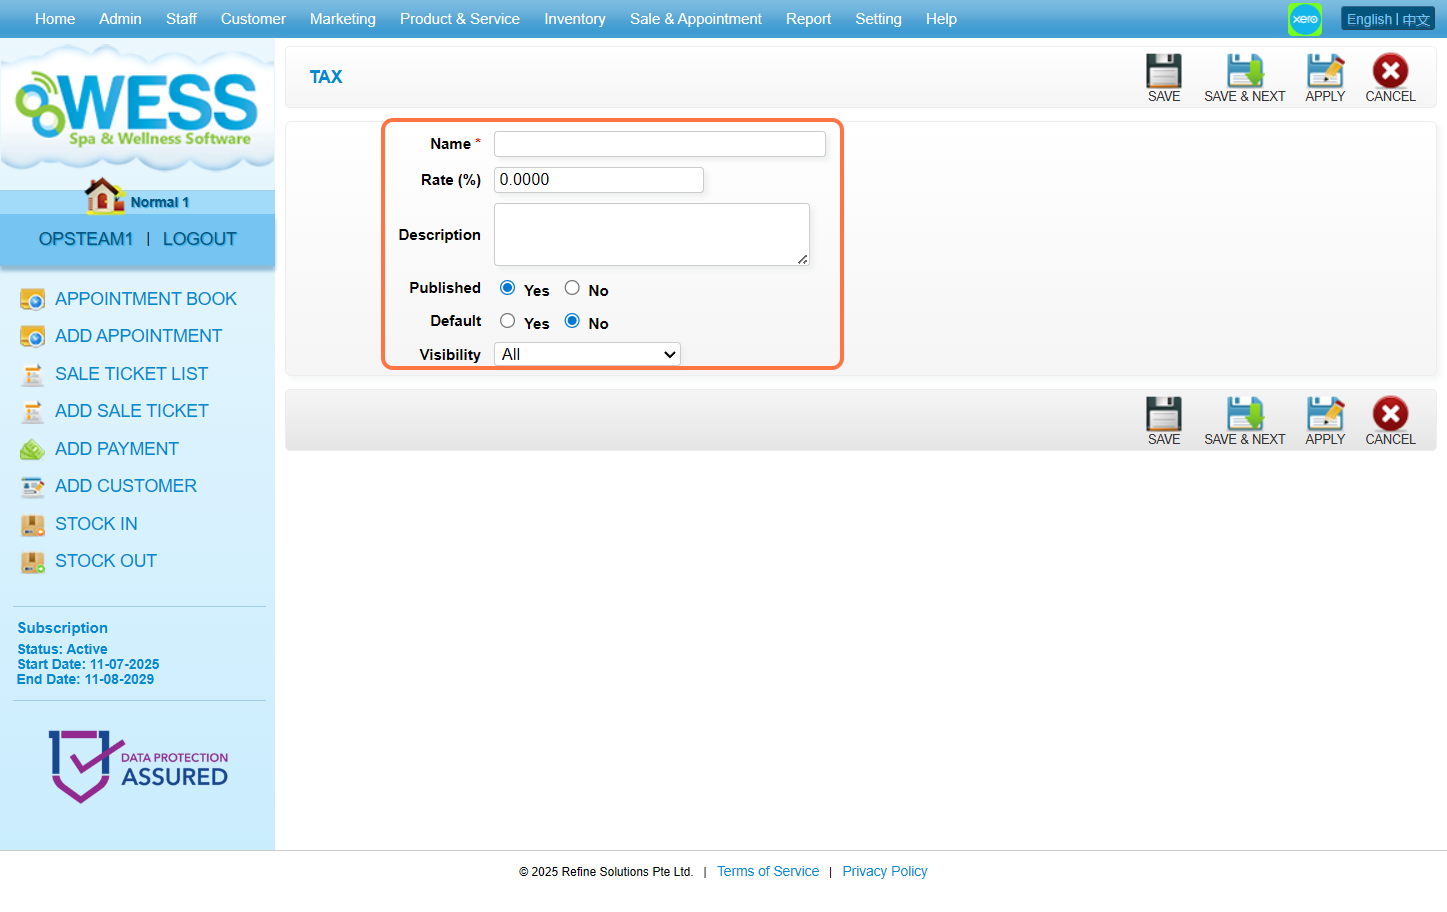Click the top Save floppy disk icon
This screenshot has height=912, width=1447.
[1163, 72]
